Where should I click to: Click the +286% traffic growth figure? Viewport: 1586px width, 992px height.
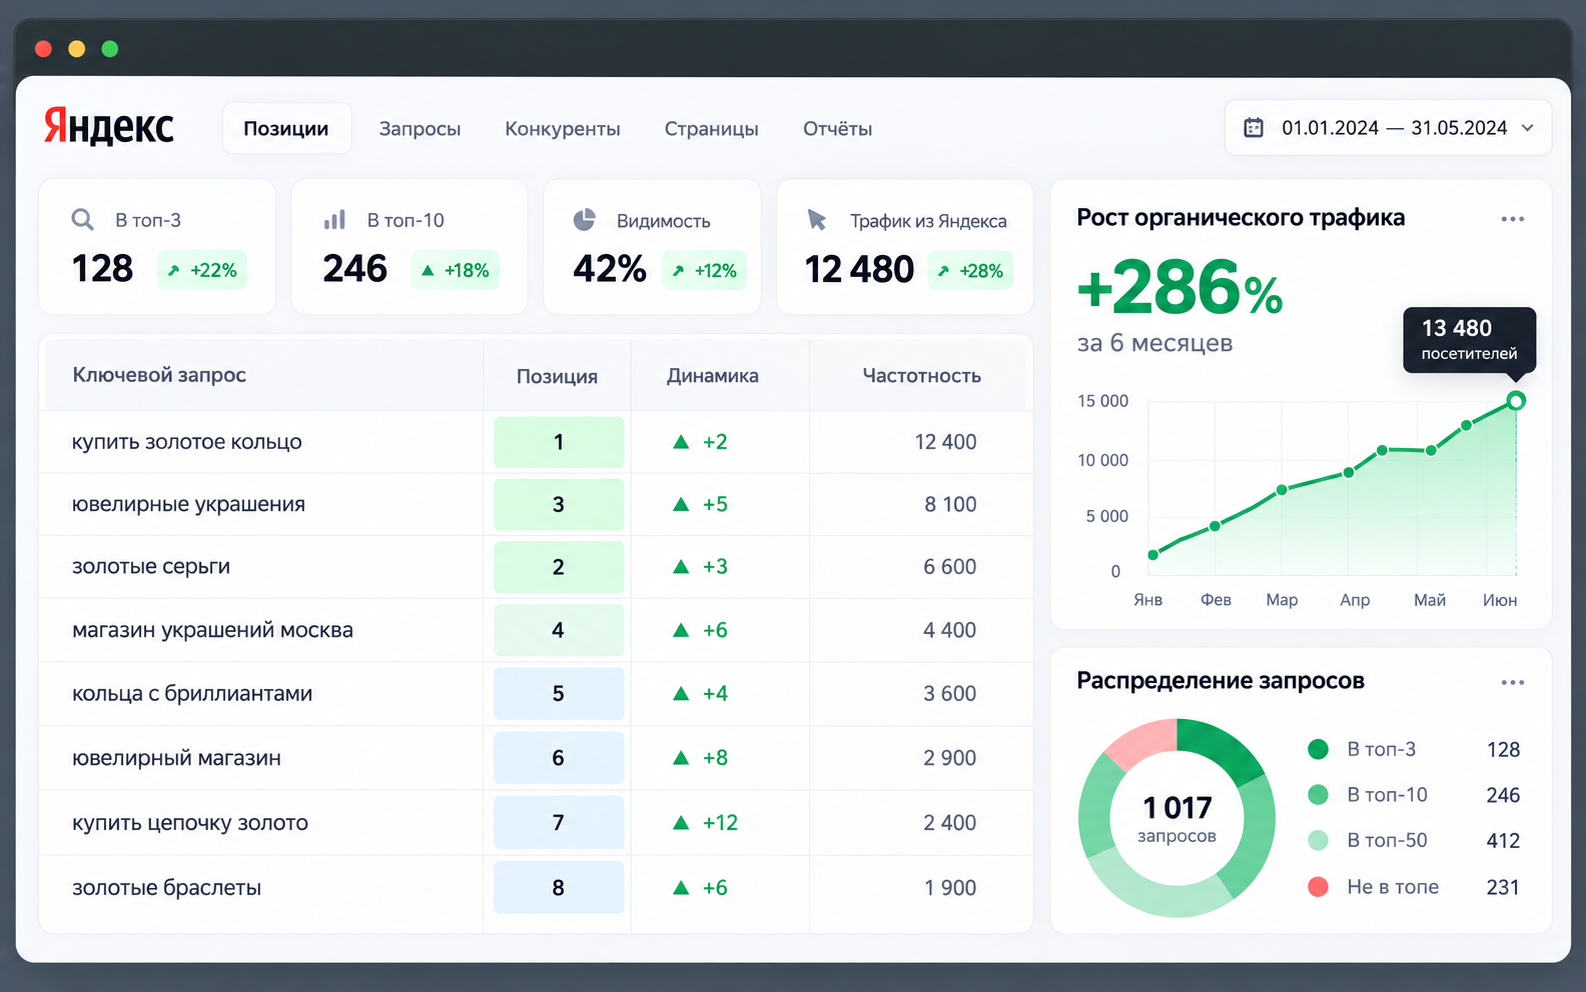(x=1180, y=288)
